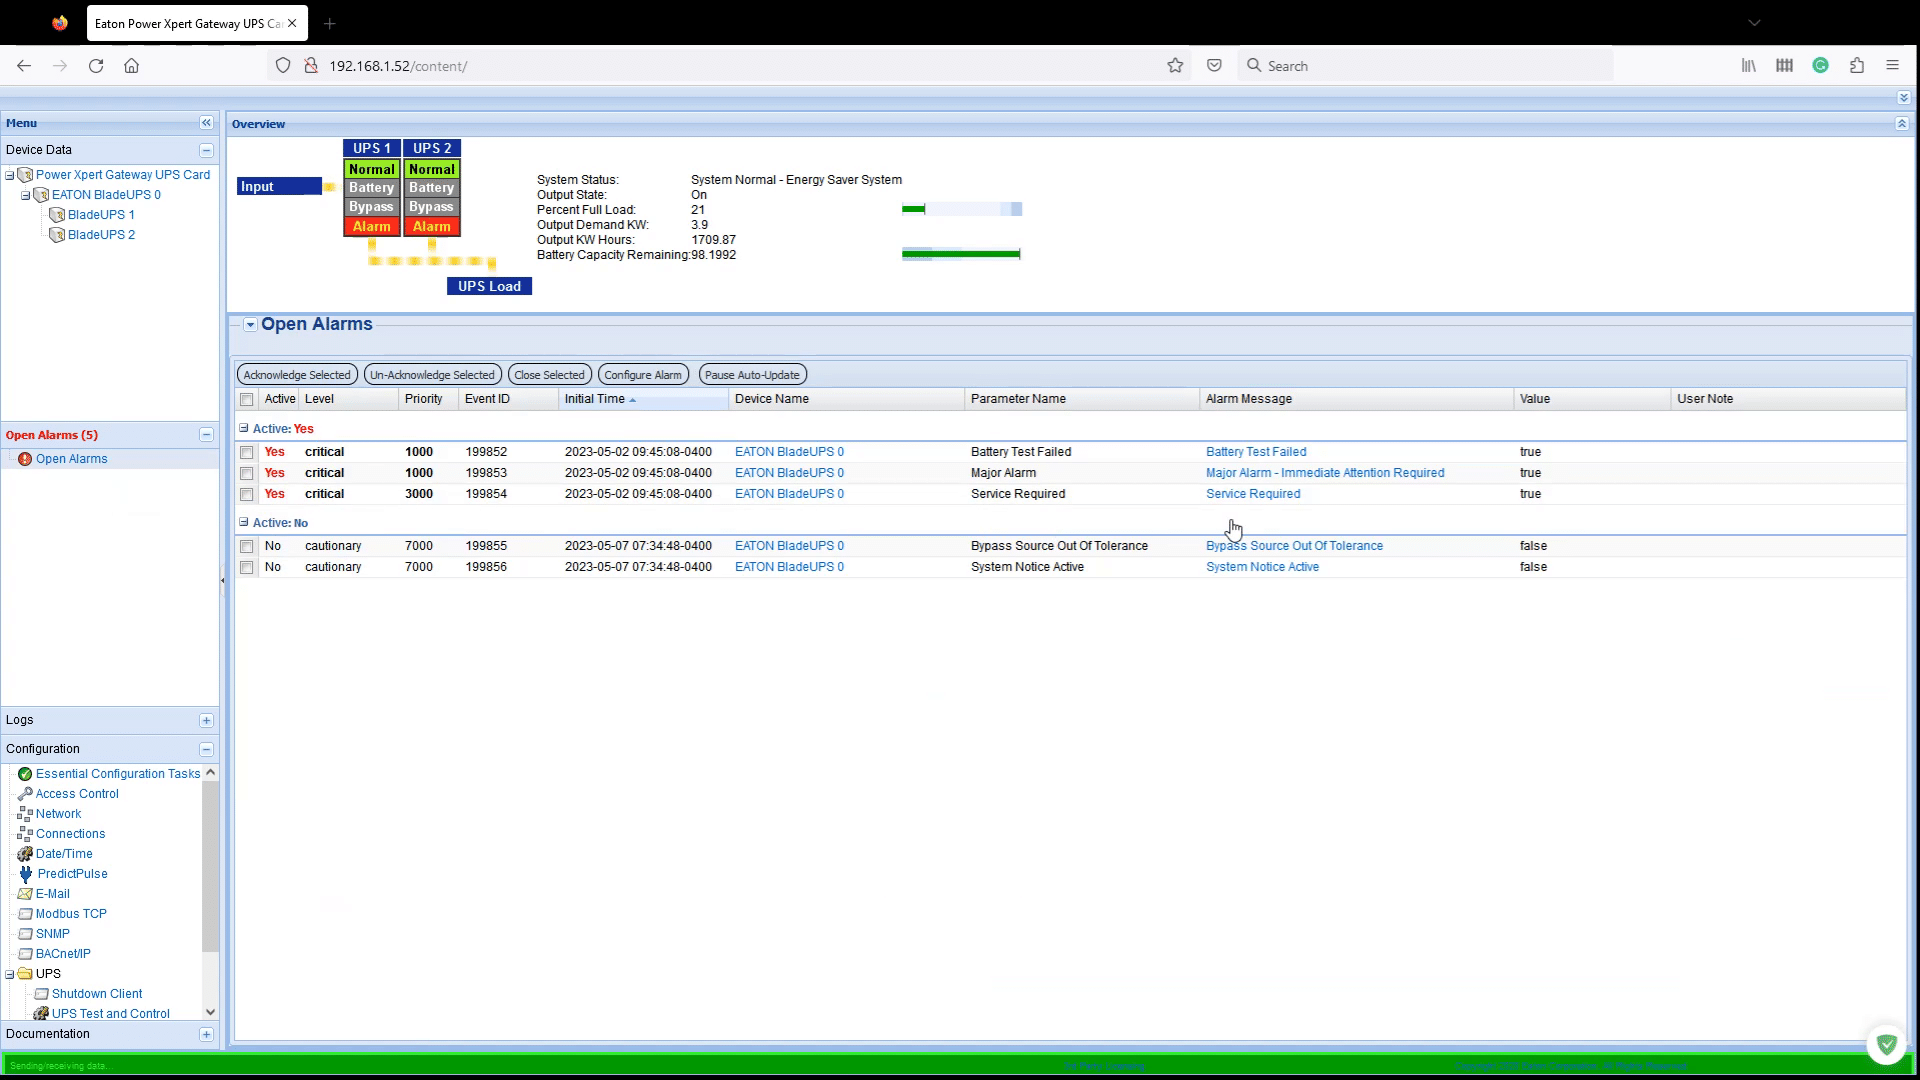
Task: Select checkbox for Major Alarm row
Action: click(247, 472)
